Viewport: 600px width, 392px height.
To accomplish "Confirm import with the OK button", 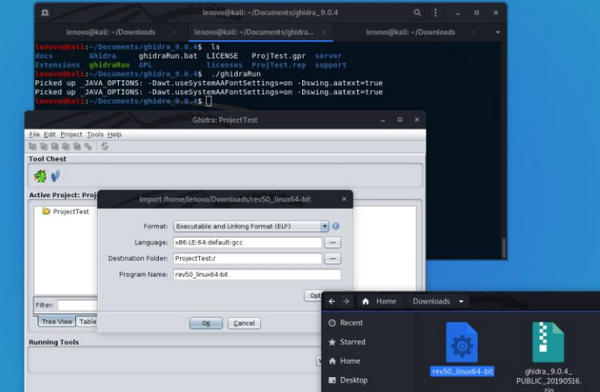I will 206,323.
